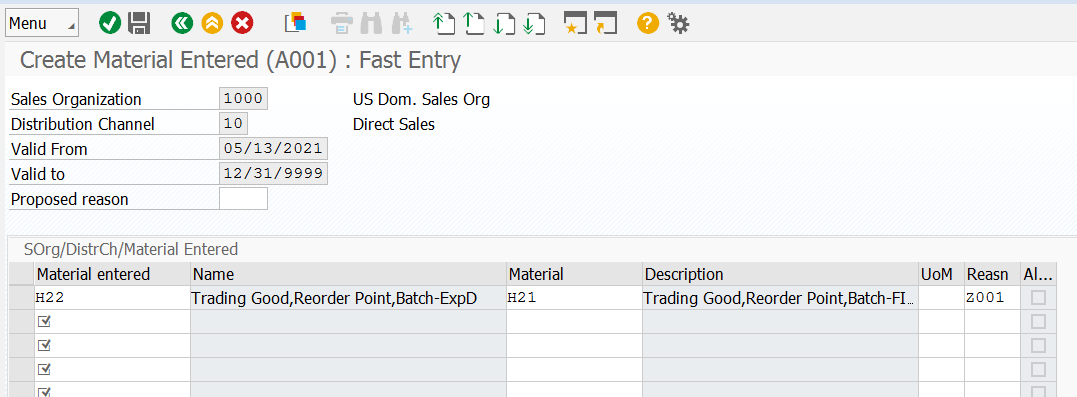Jump to first page icon
Viewport: 1077px width, 397px height.
[444, 23]
